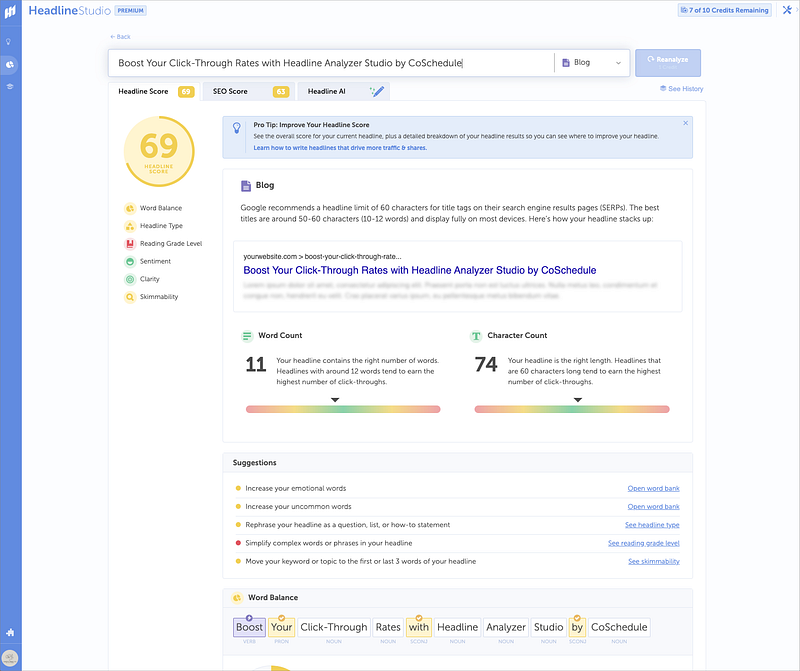The width and height of the screenshot is (800, 671).
Task: Close the Pro Tip banner
Action: (685, 123)
